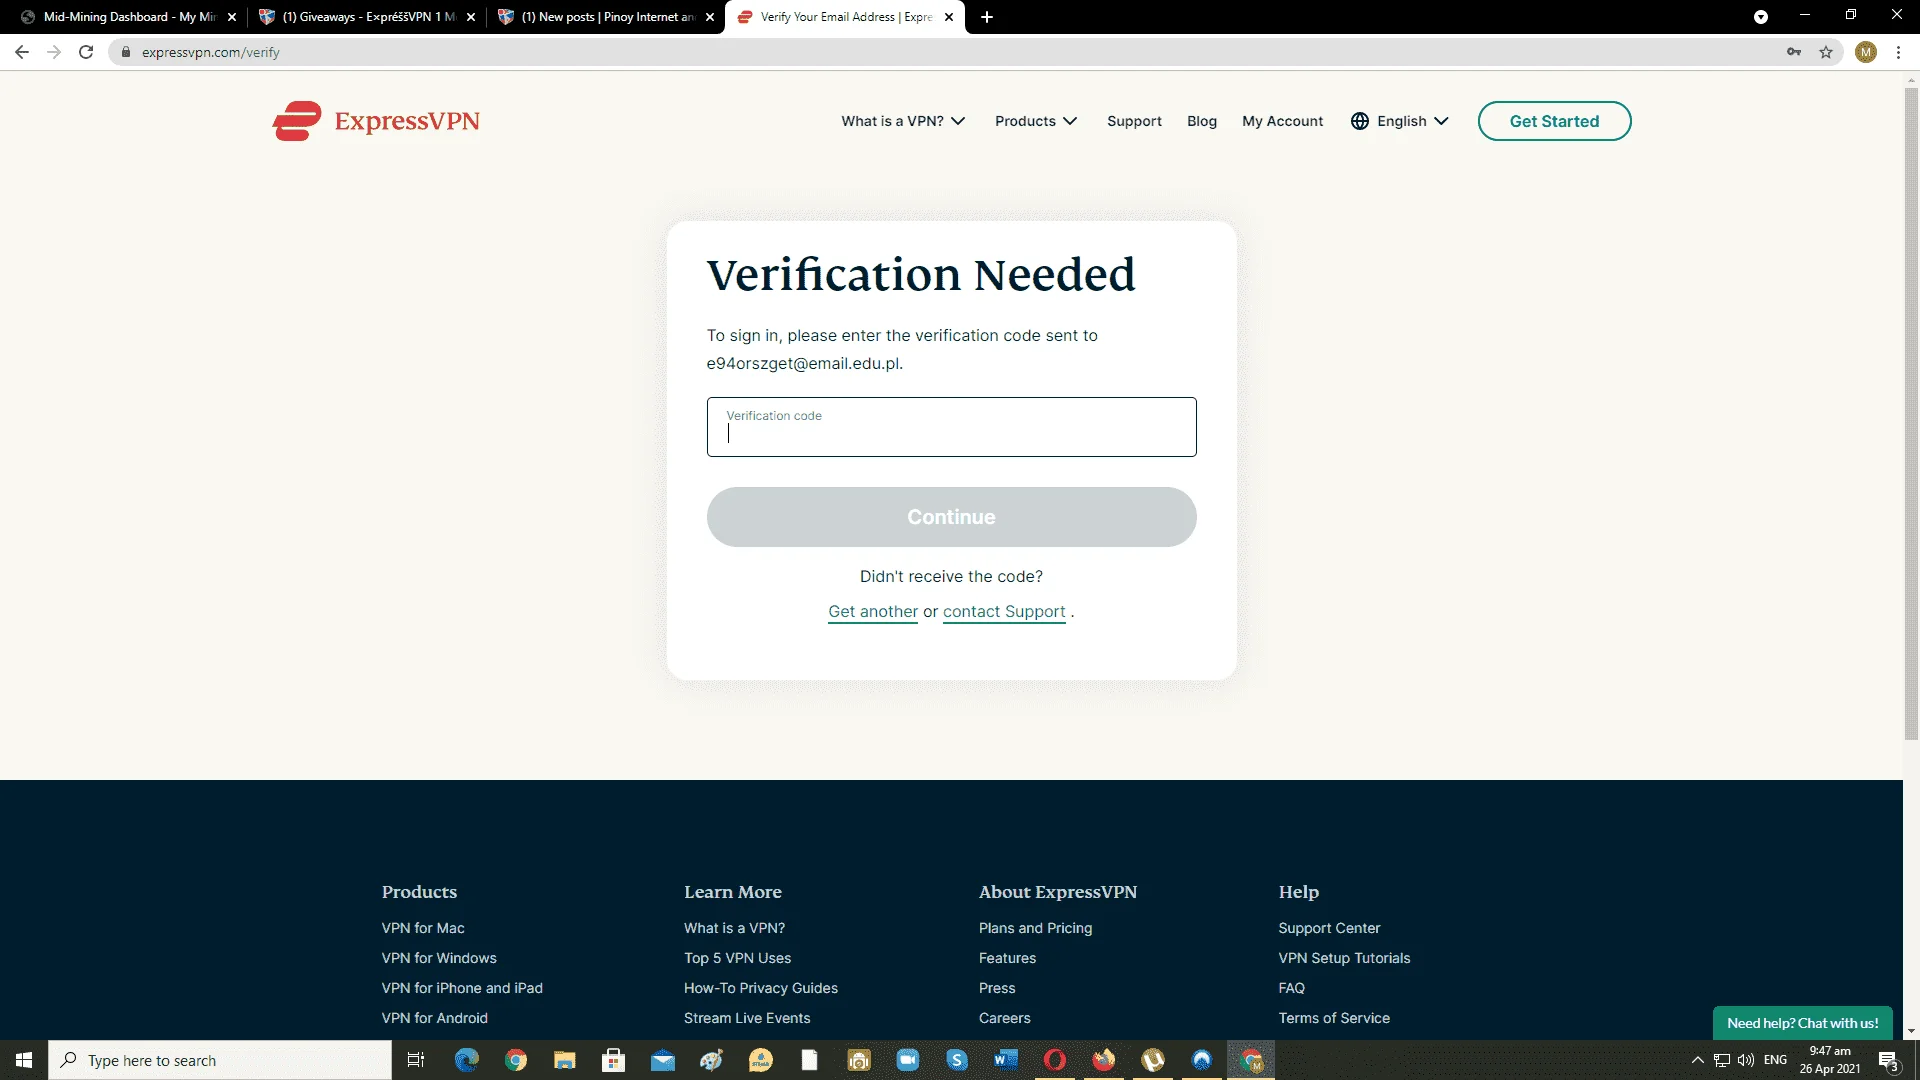Go to My Account

[x=1282, y=121]
